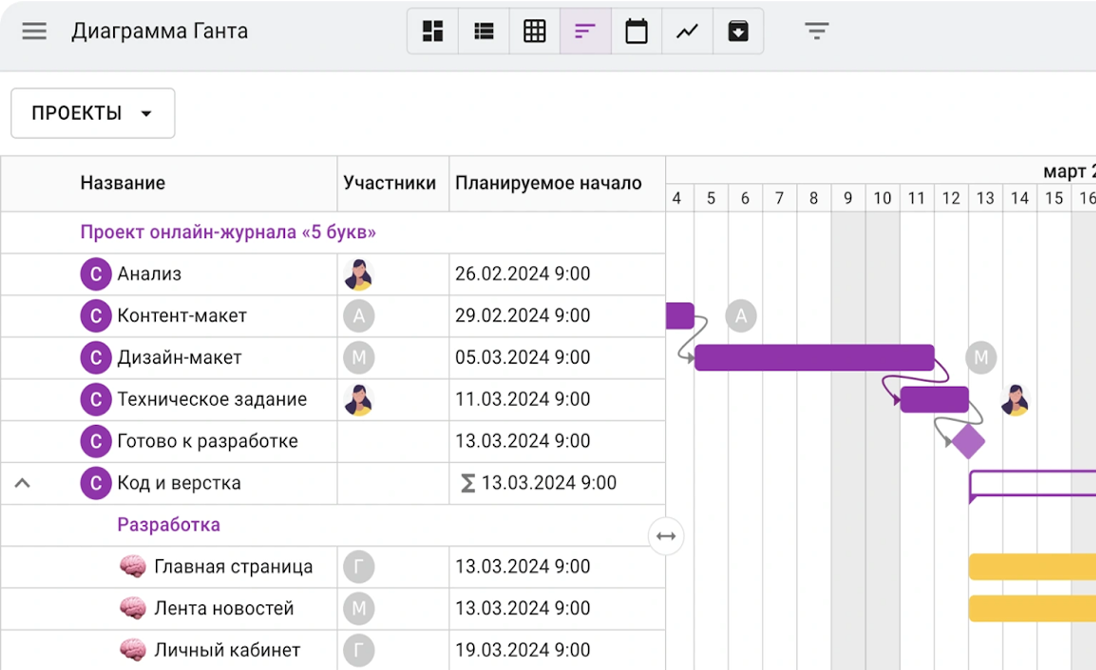Switch to table grid view

(535, 32)
